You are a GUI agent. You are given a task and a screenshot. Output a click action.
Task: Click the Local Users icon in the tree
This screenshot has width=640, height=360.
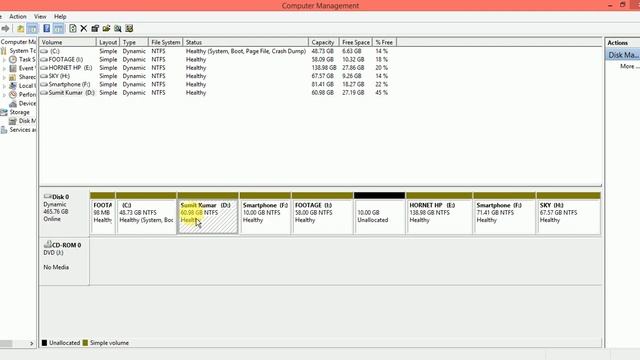[x=13, y=86]
